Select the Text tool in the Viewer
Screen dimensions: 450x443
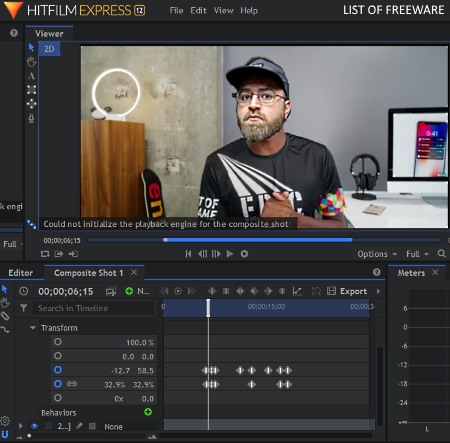31,76
